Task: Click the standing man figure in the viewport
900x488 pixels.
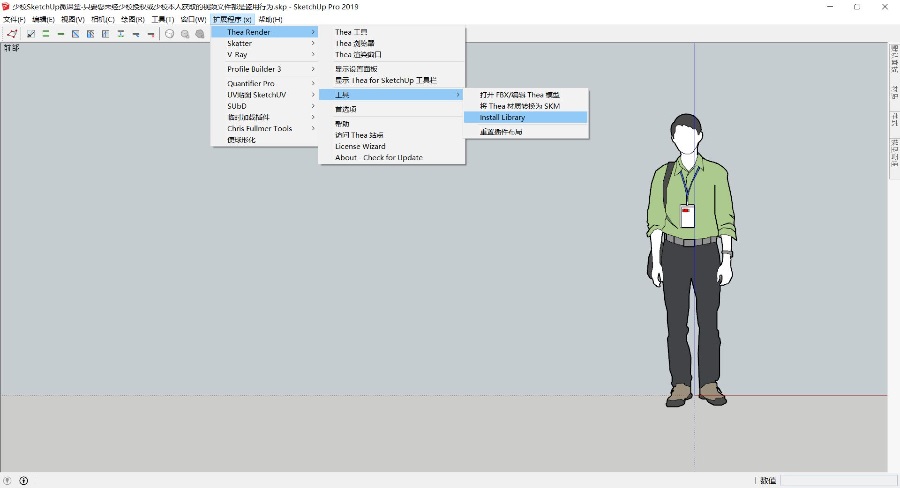Action: 692,260
